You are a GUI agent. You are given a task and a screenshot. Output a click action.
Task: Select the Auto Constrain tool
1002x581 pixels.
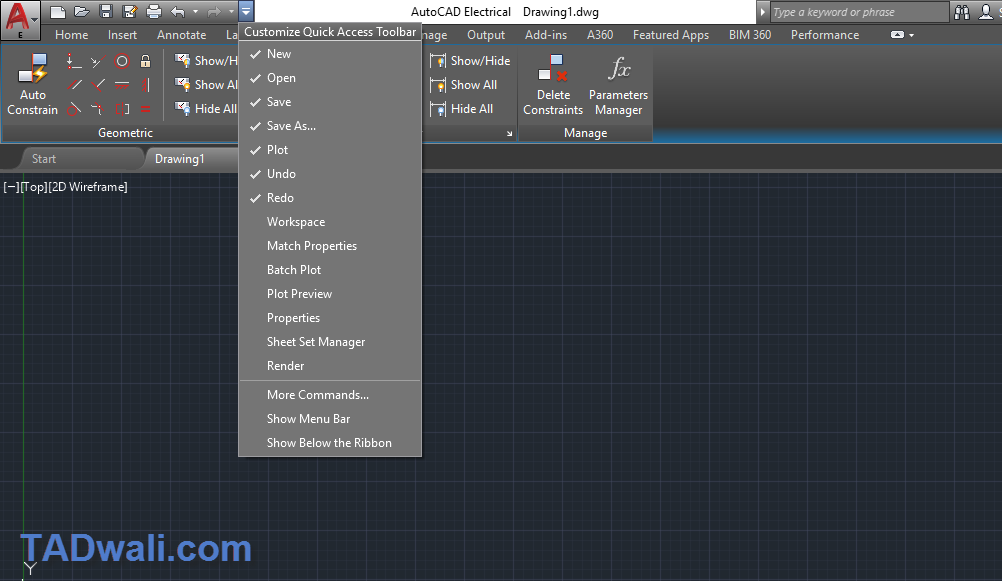32,85
